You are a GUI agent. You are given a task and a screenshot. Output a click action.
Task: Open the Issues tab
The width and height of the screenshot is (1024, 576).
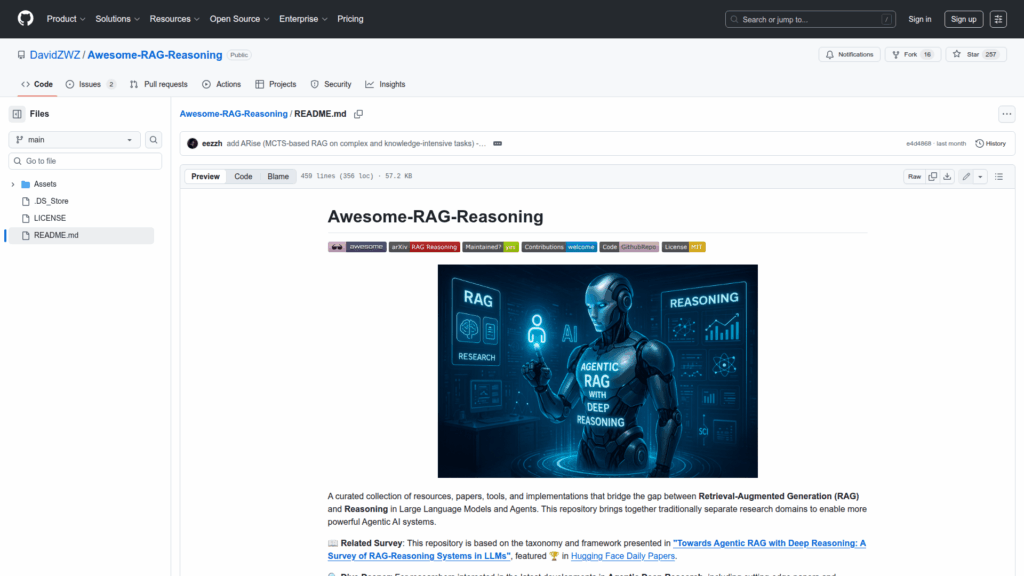click(x=90, y=84)
